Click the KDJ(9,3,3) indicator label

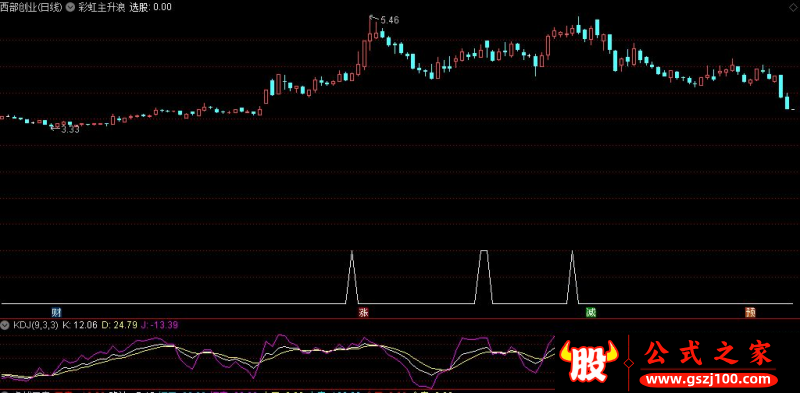(x=36, y=325)
